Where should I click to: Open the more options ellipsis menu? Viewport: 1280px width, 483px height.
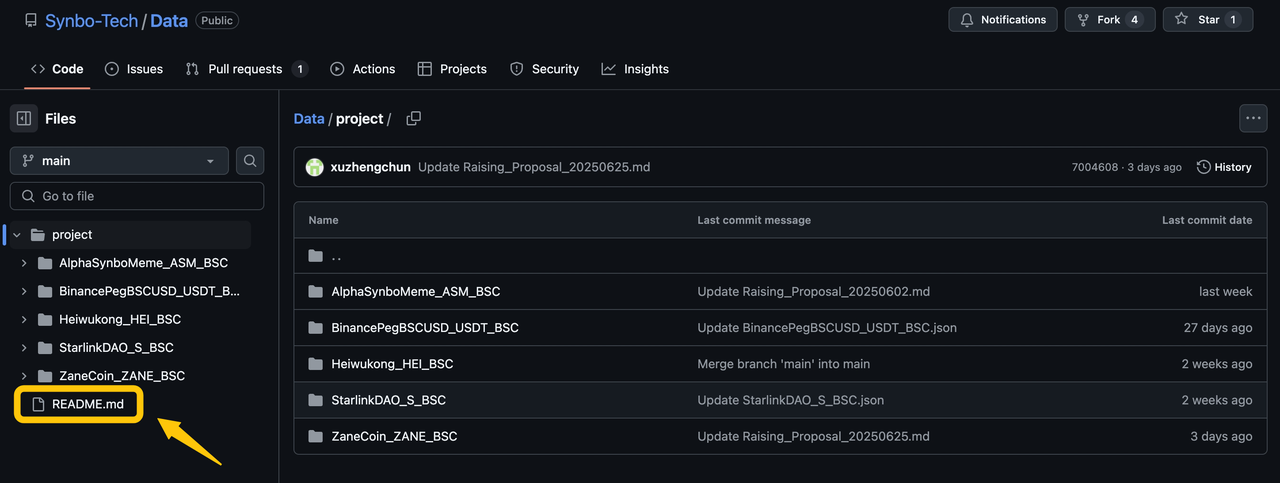[1253, 118]
